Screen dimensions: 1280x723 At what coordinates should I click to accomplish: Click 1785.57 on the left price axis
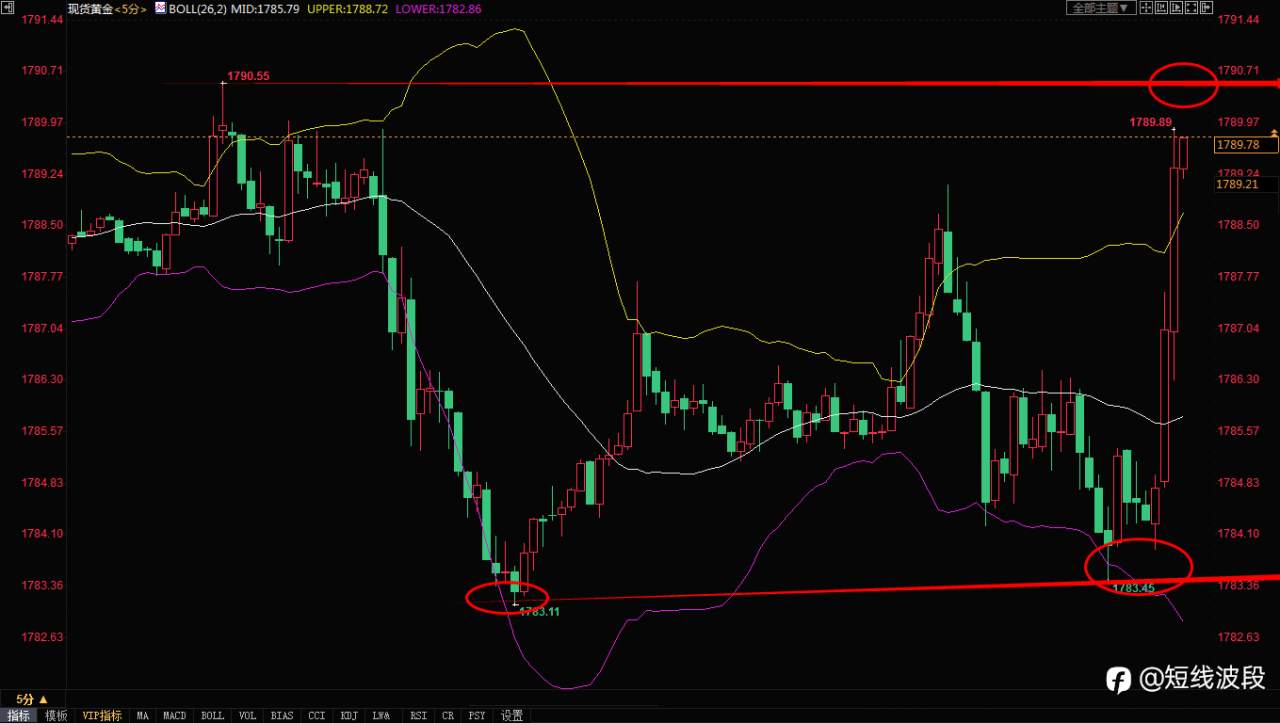click(43, 431)
